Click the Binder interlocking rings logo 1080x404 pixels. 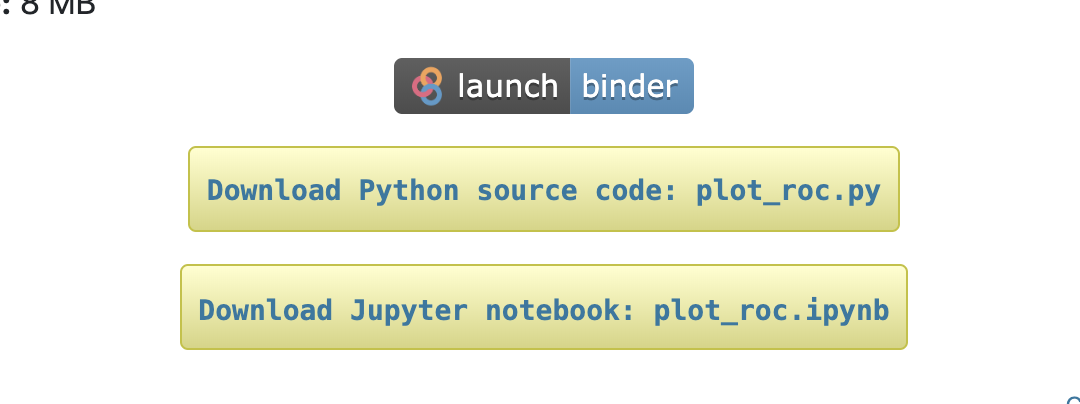click(427, 86)
